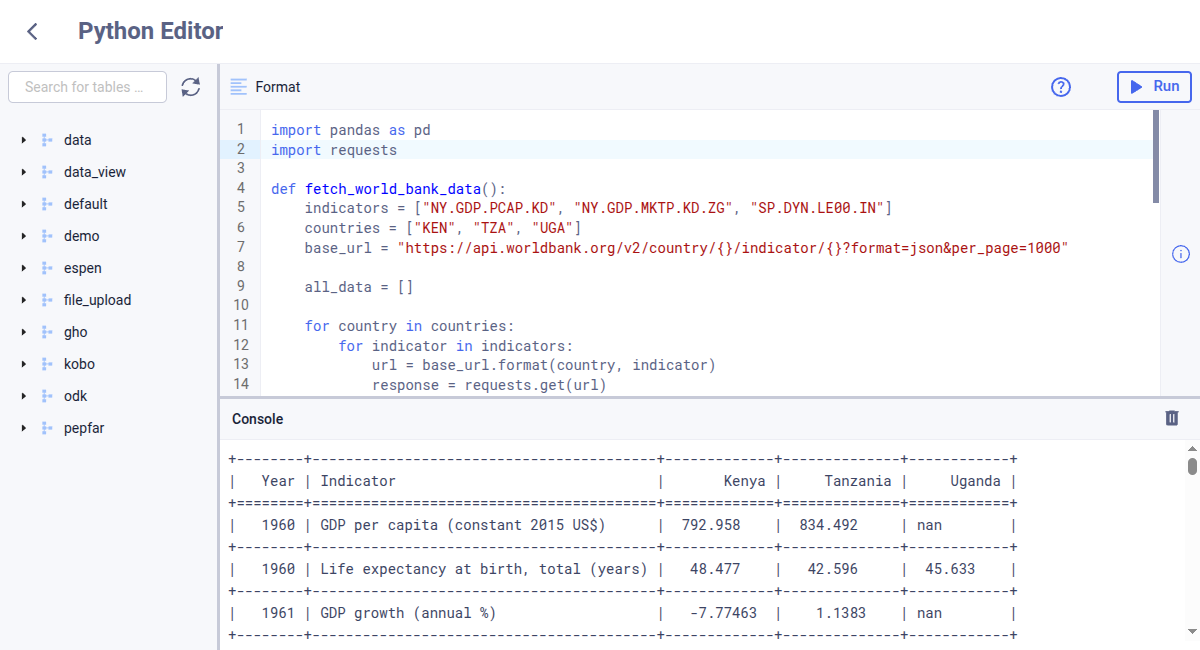Expand the odk schema
The image size is (1200, 650).
[x=23, y=395]
